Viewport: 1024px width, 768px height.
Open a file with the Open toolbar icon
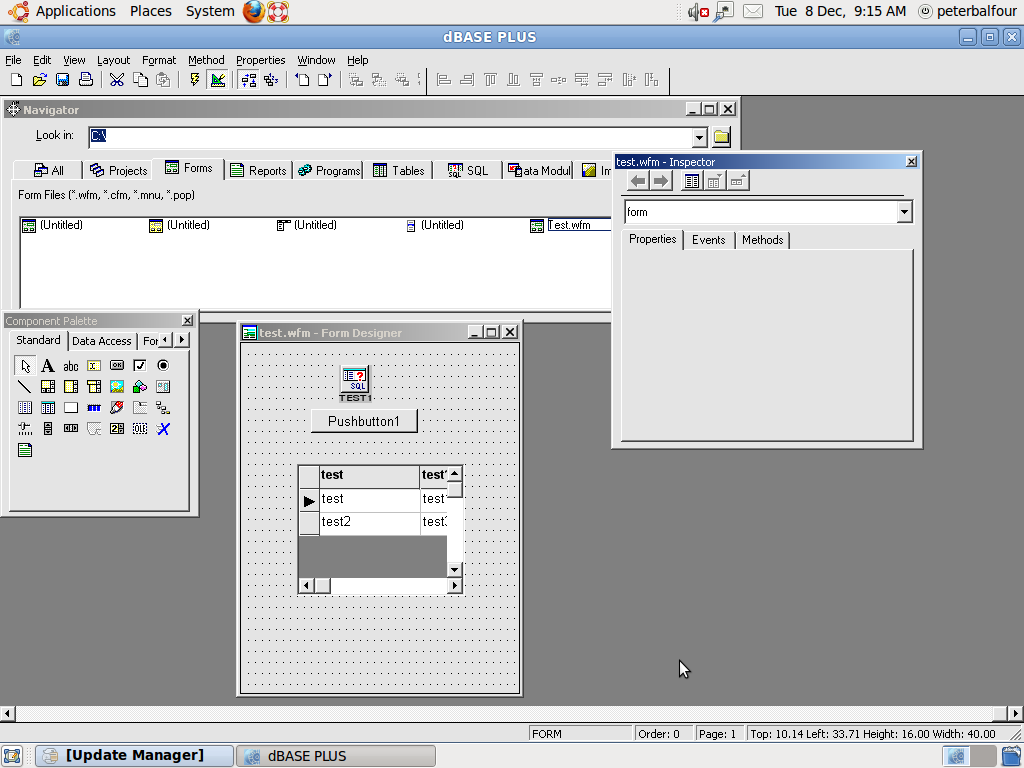(39, 80)
